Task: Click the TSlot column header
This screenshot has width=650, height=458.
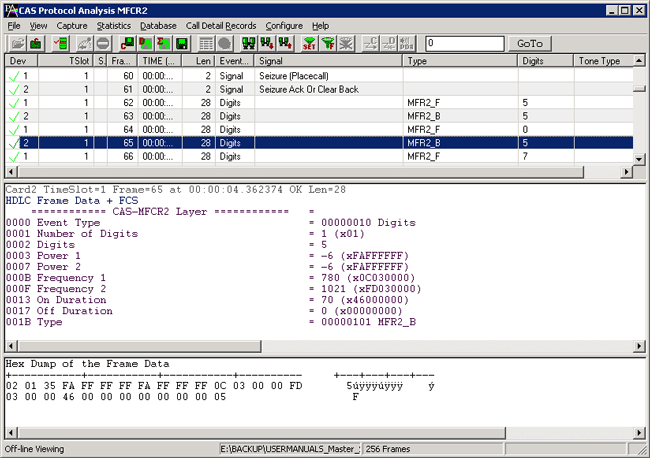Action: (x=65, y=61)
